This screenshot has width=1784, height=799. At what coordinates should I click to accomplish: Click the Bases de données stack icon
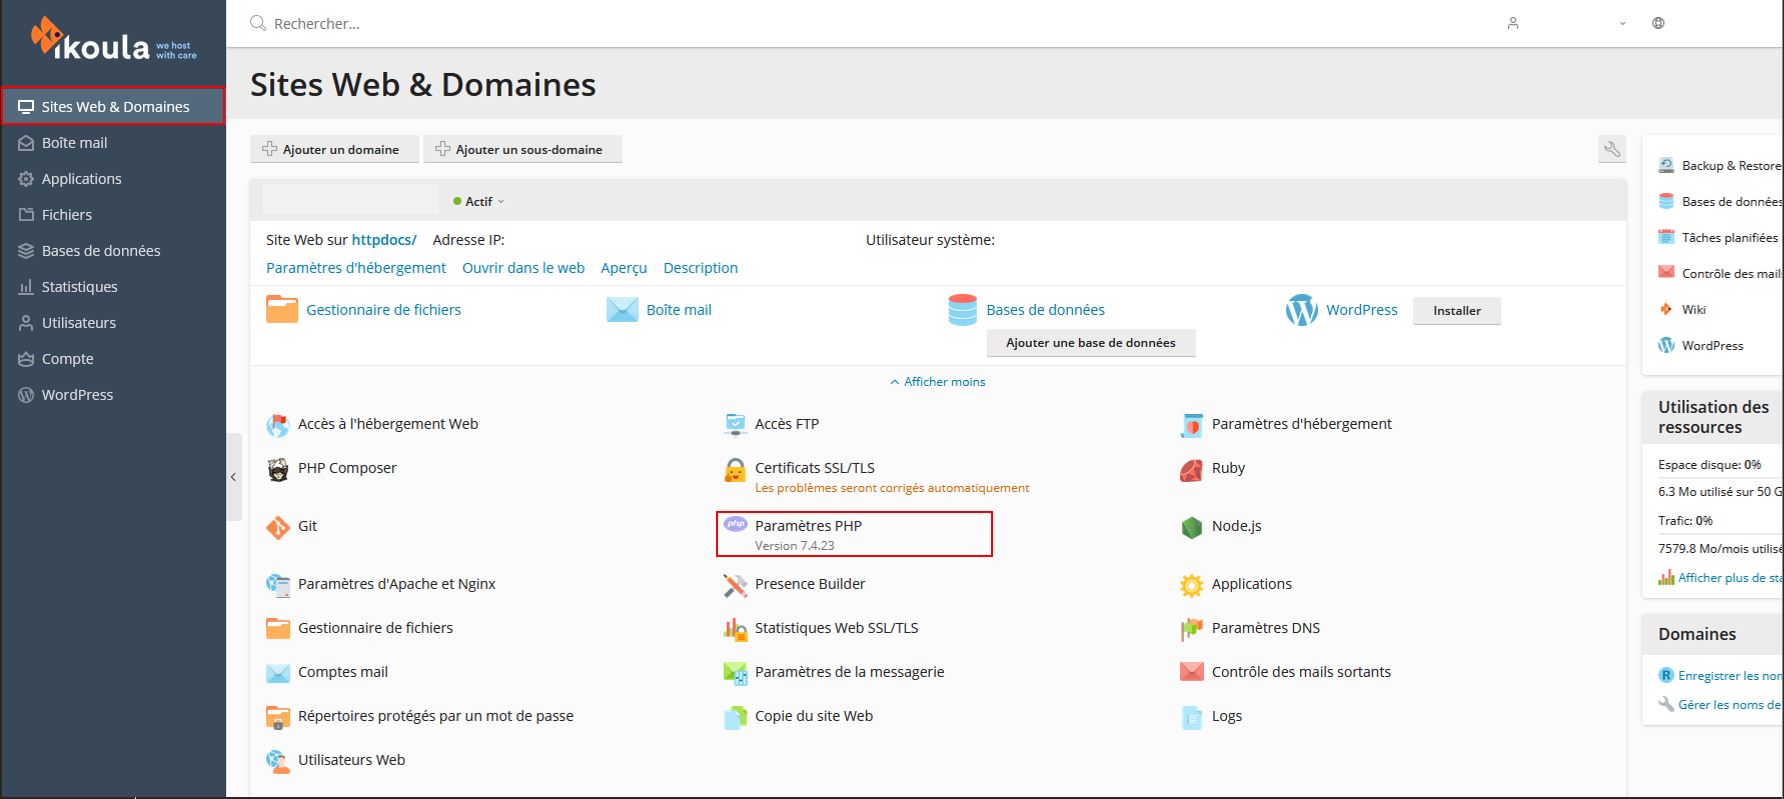pos(962,310)
